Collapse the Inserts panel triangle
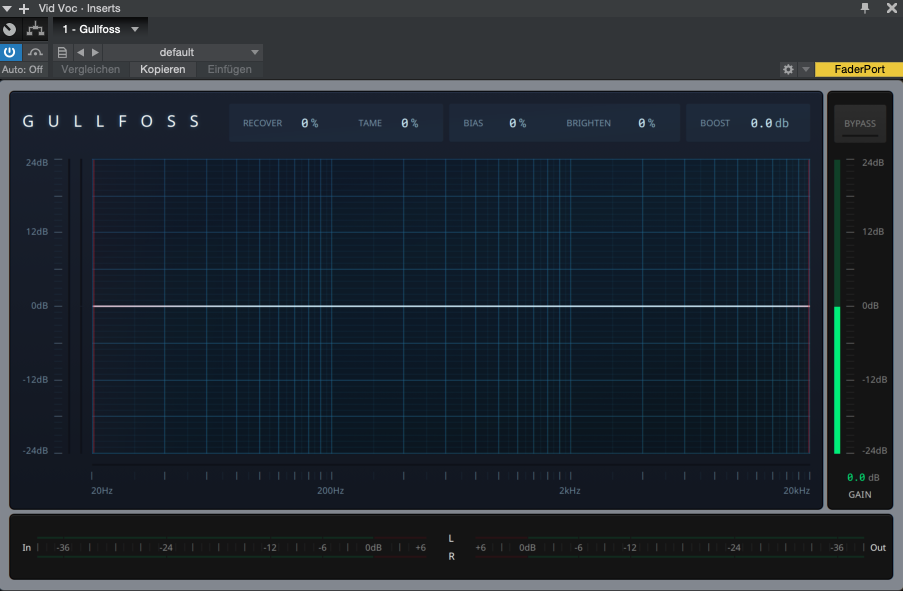Screen dimensions: 903x591 click(7, 9)
